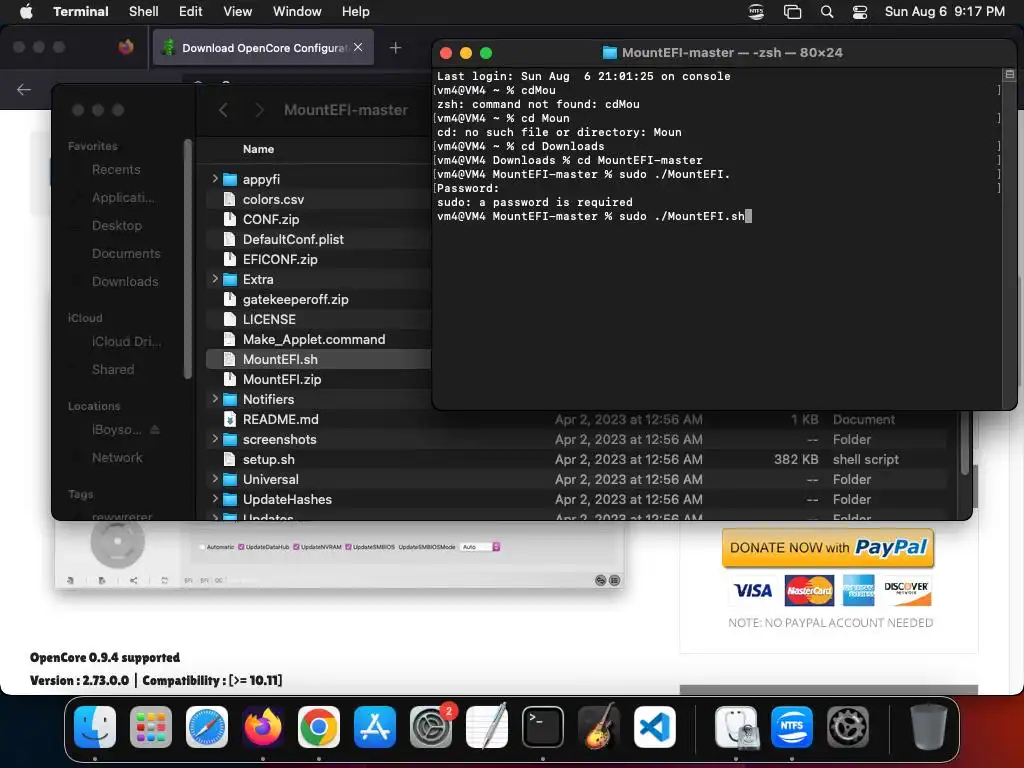Switch to Firefox in the Dock
Screen dimensions: 1024x768
click(263, 727)
